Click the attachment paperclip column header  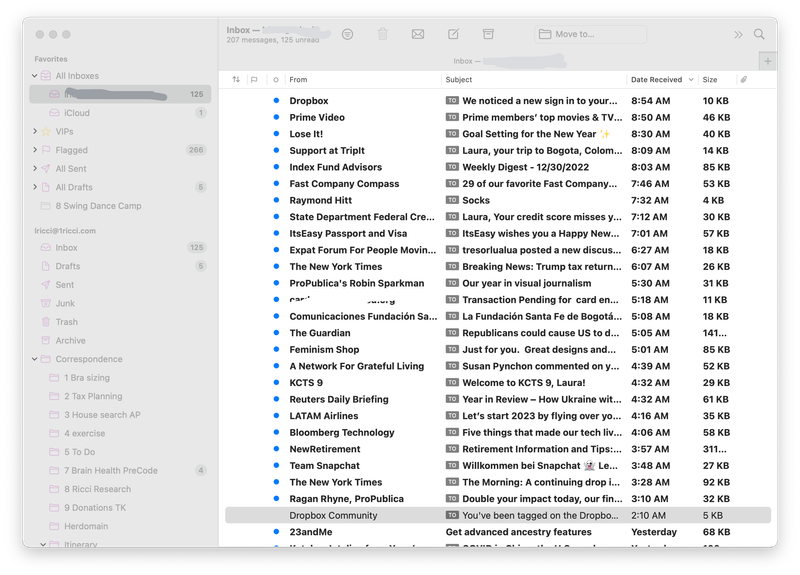743,79
